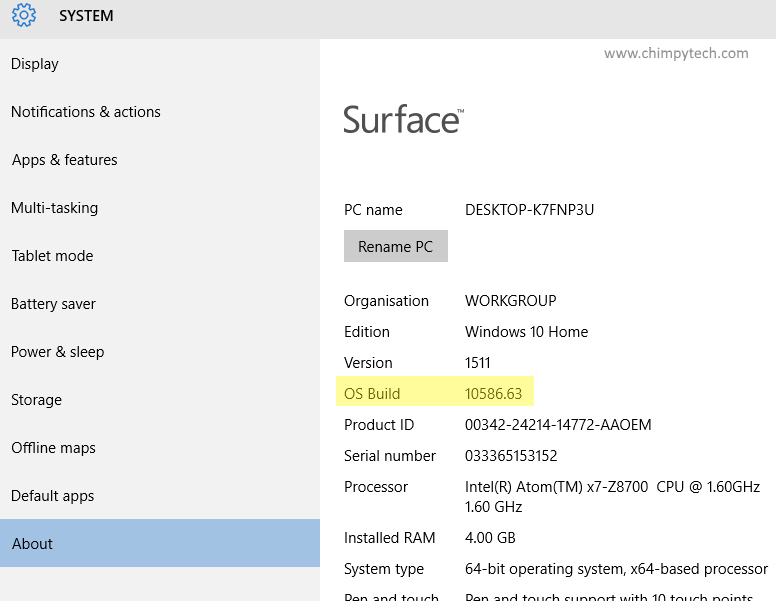Open Notifications & actions settings
This screenshot has width=776, height=601.
pyautogui.click(x=86, y=112)
